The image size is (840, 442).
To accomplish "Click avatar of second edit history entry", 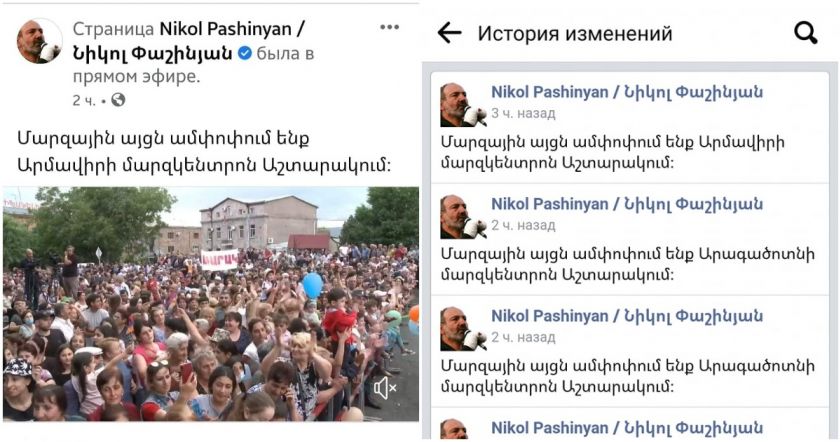I will pyautogui.click(x=462, y=216).
